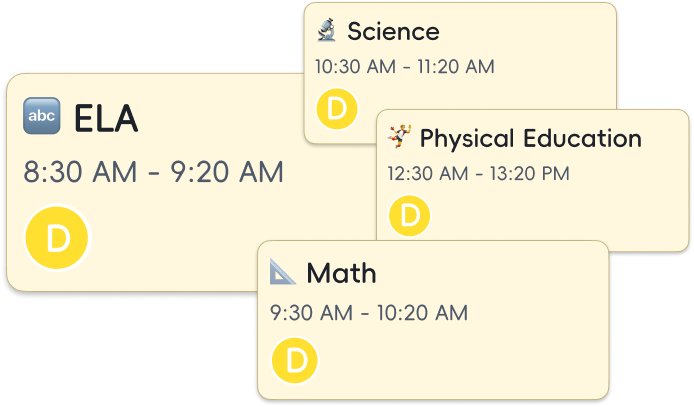Open the D avatar on ELA card
The image size is (694, 407).
tap(57, 238)
